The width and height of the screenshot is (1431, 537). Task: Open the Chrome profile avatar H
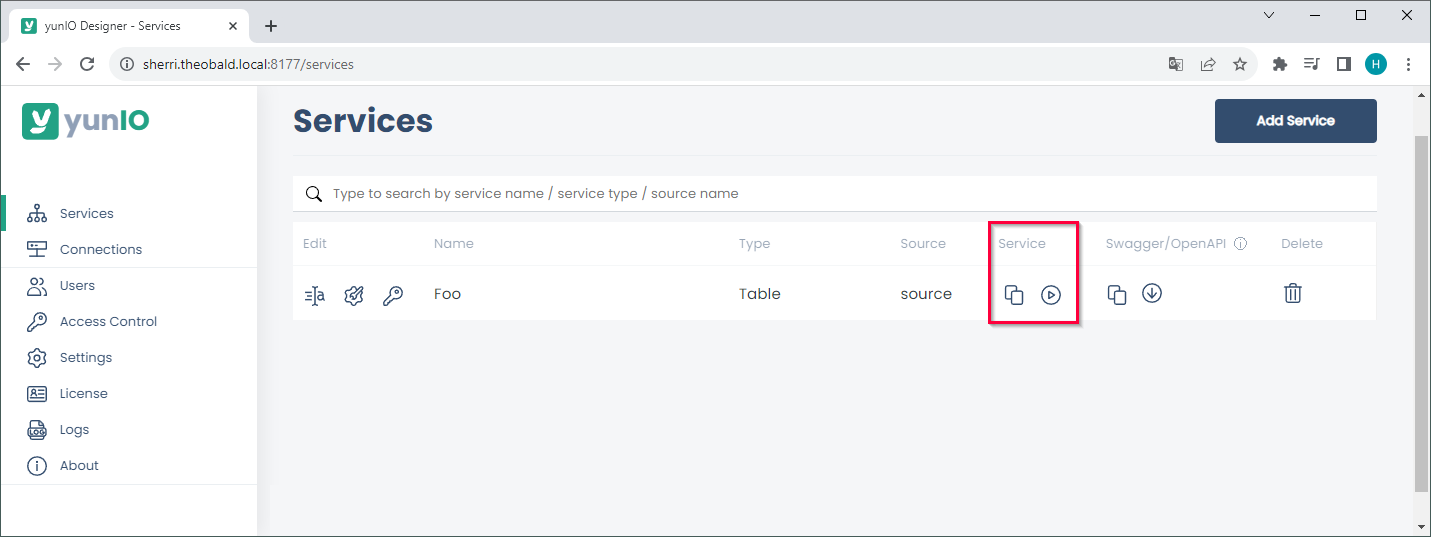click(x=1376, y=64)
